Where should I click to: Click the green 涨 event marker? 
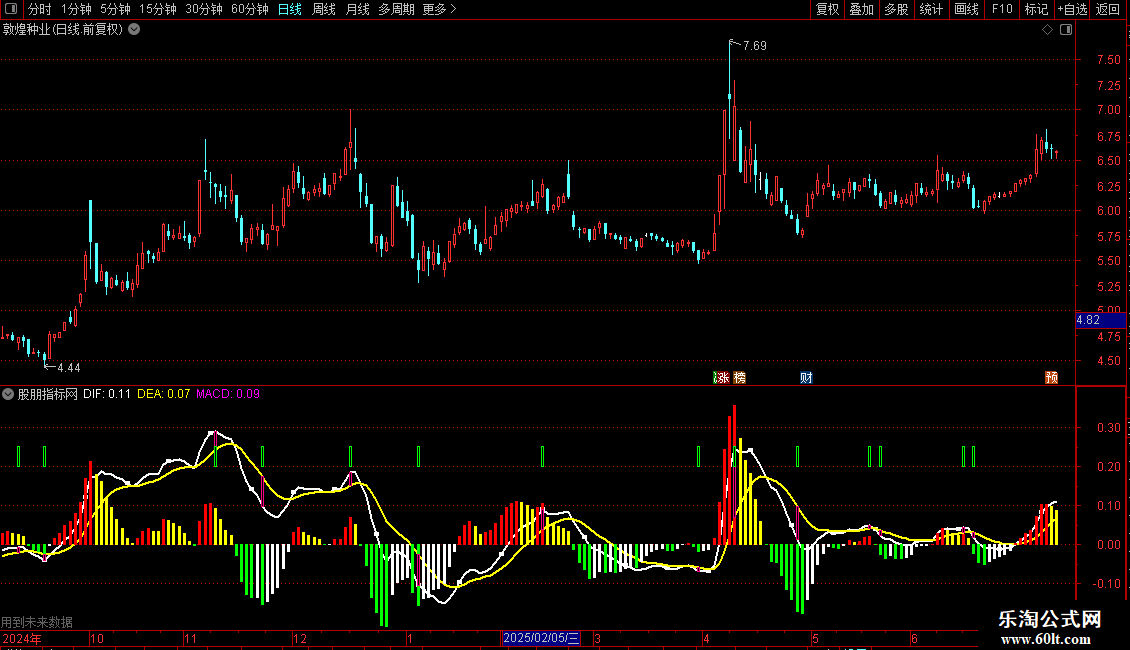point(721,378)
